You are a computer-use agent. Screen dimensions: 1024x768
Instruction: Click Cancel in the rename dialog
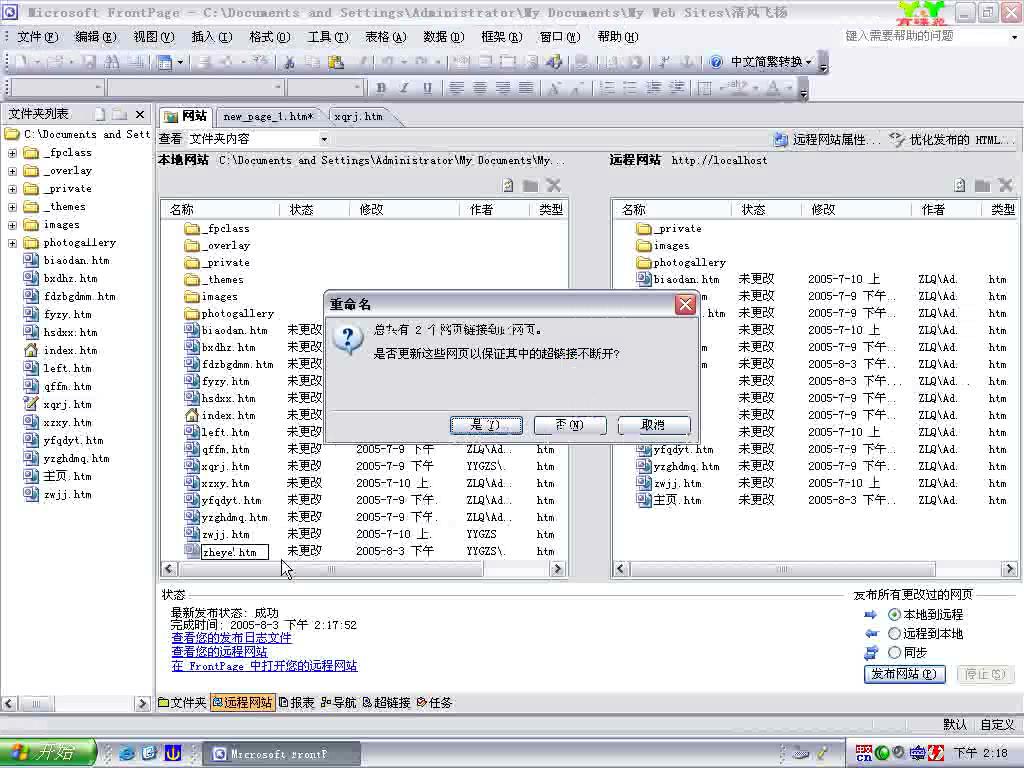[653, 425]
